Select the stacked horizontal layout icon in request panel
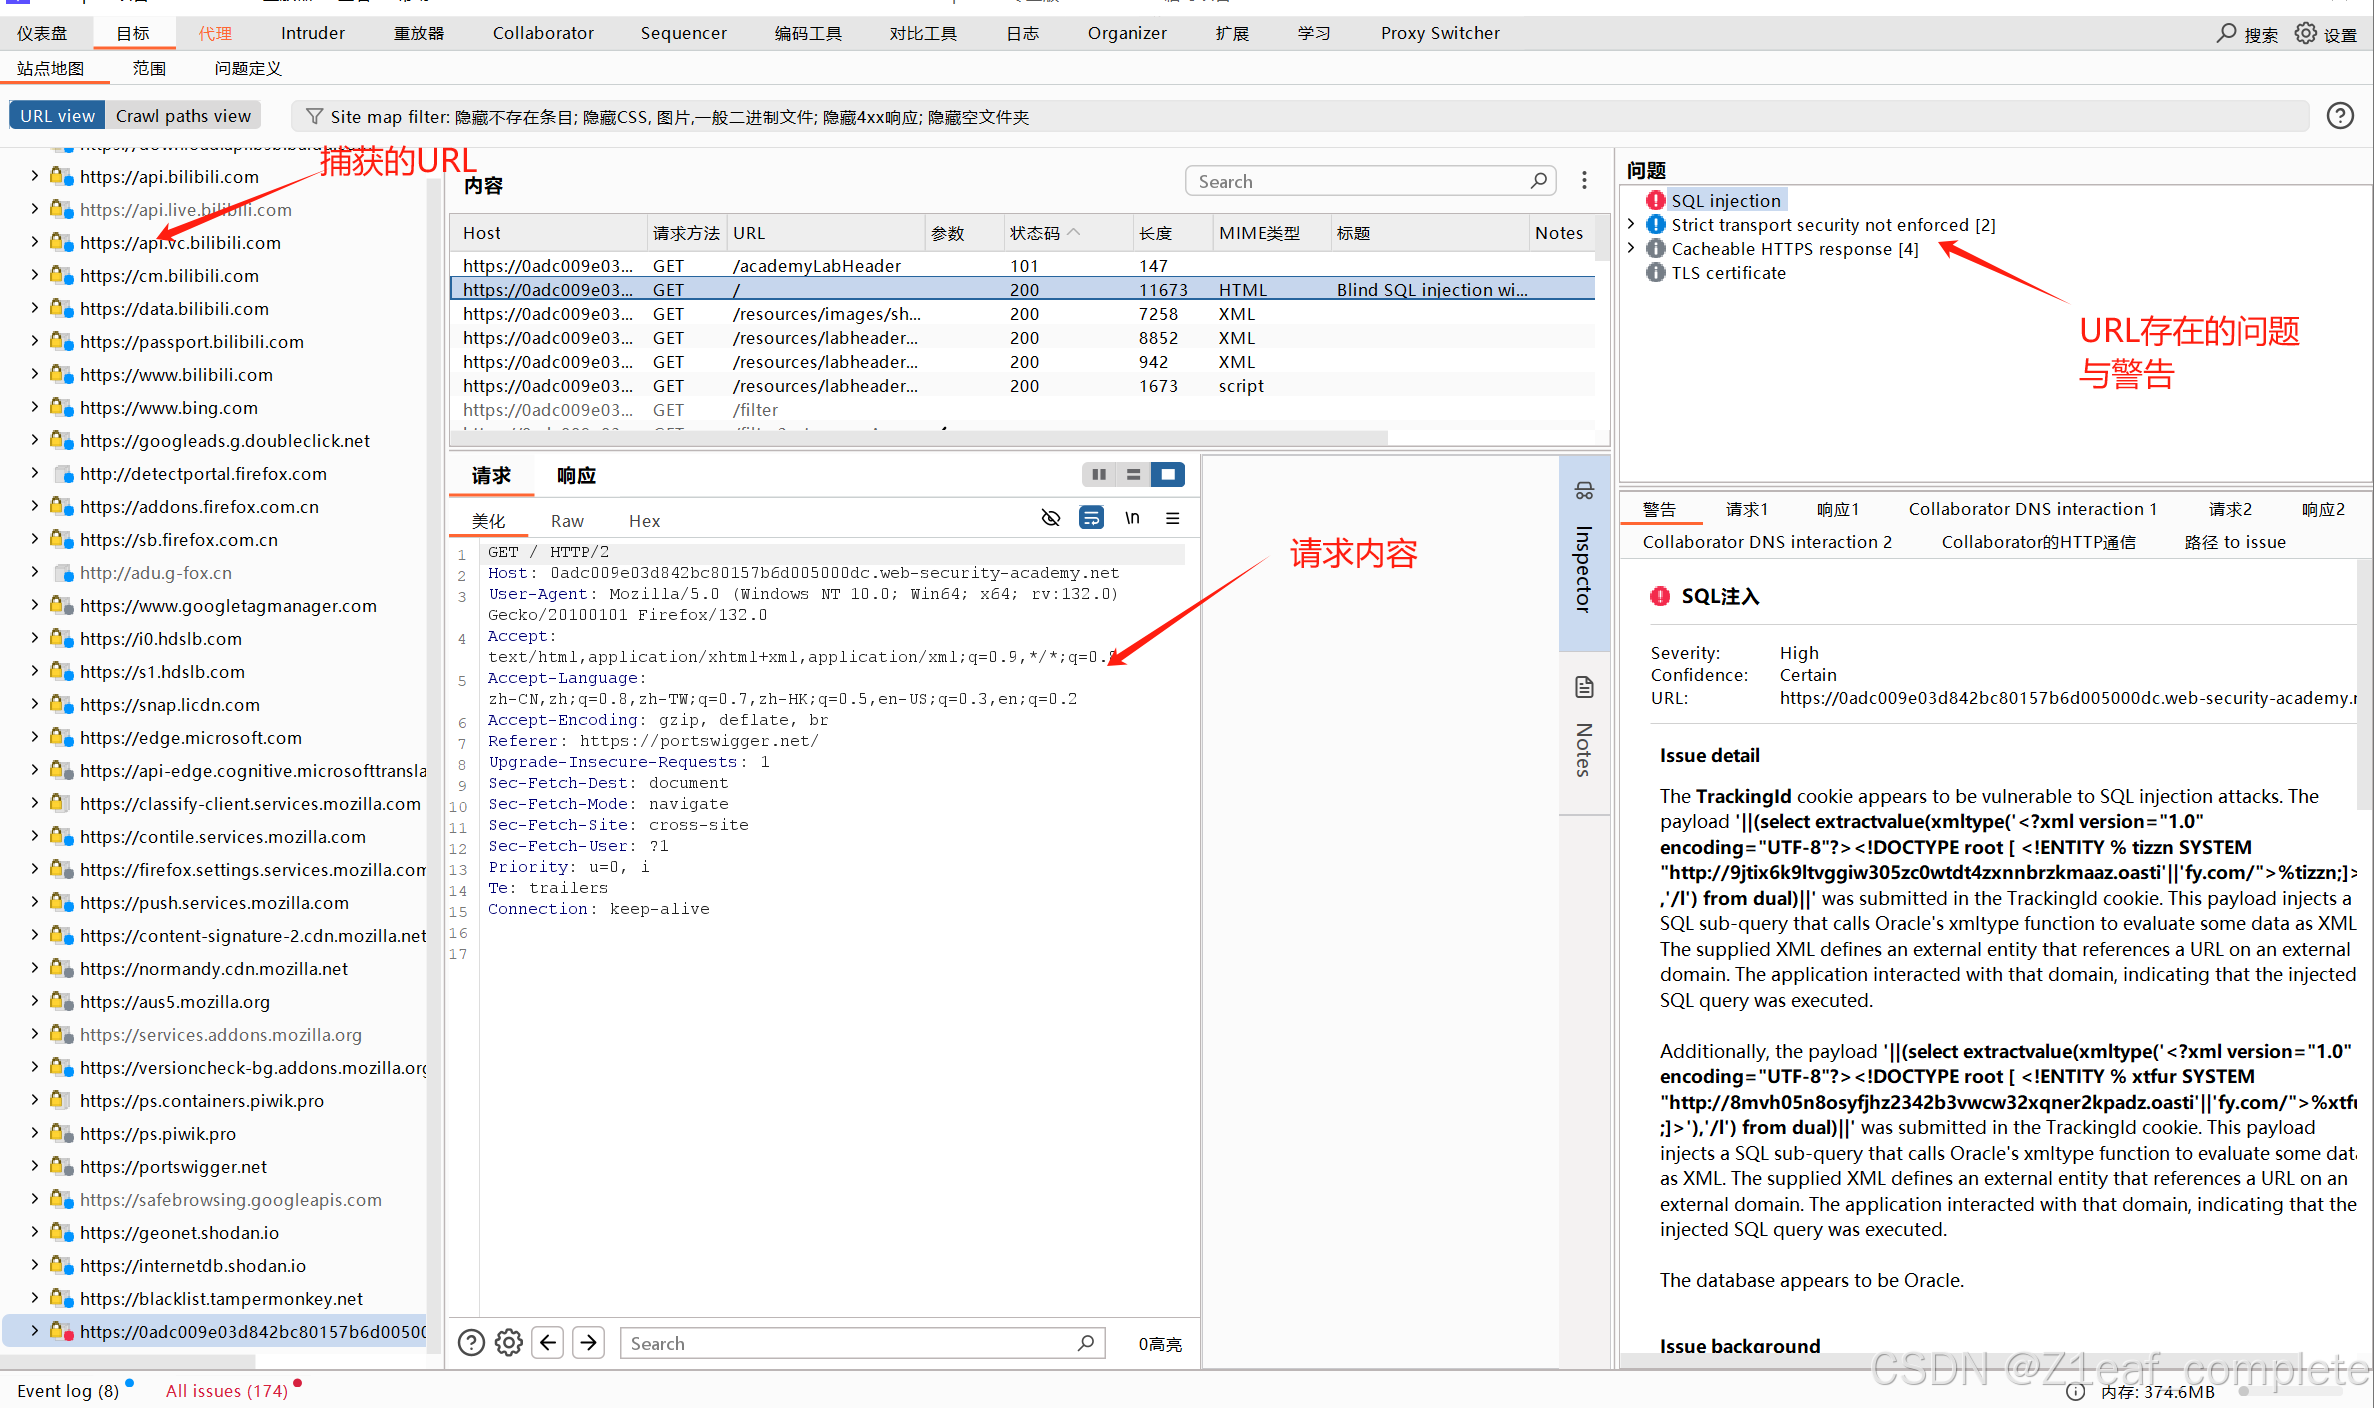 [x=1133, y=474]
